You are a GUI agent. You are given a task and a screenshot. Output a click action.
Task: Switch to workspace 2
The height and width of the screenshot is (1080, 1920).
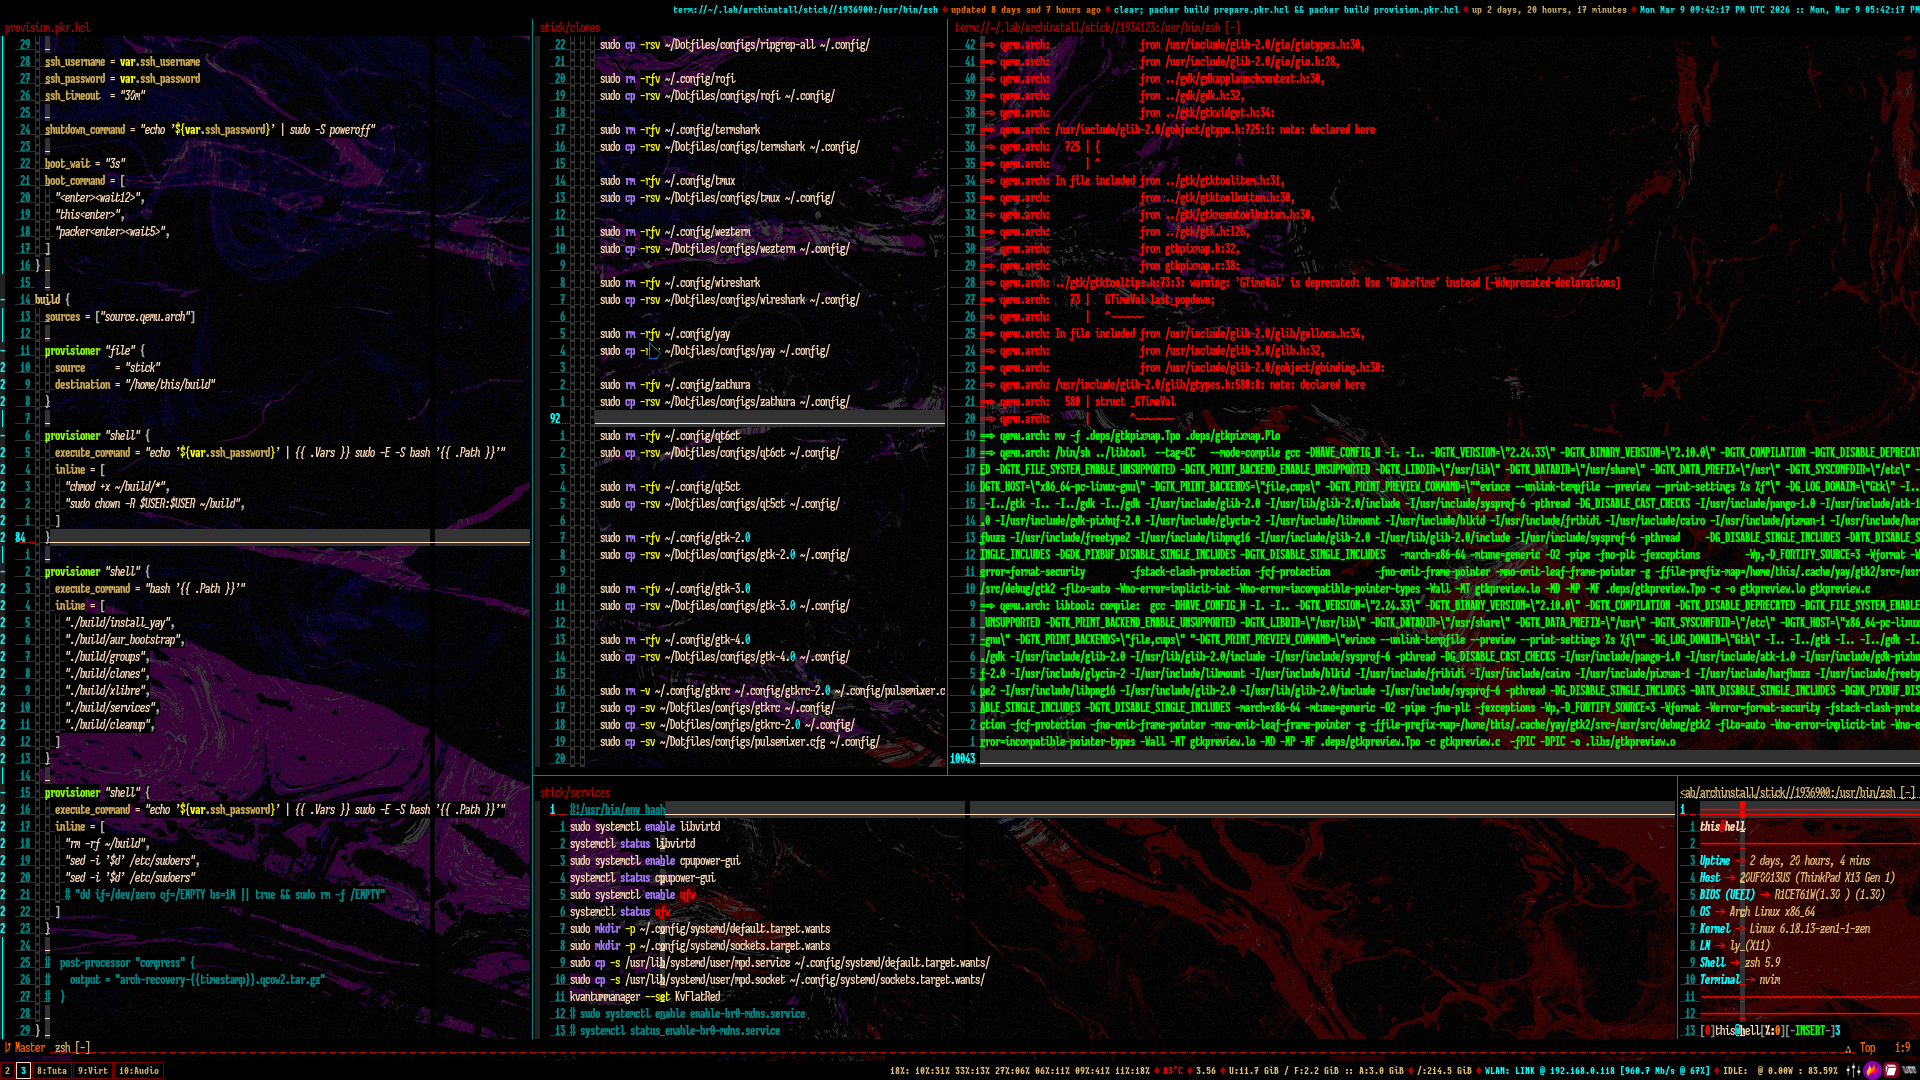pyautogui.click(x=7, y=1070)
